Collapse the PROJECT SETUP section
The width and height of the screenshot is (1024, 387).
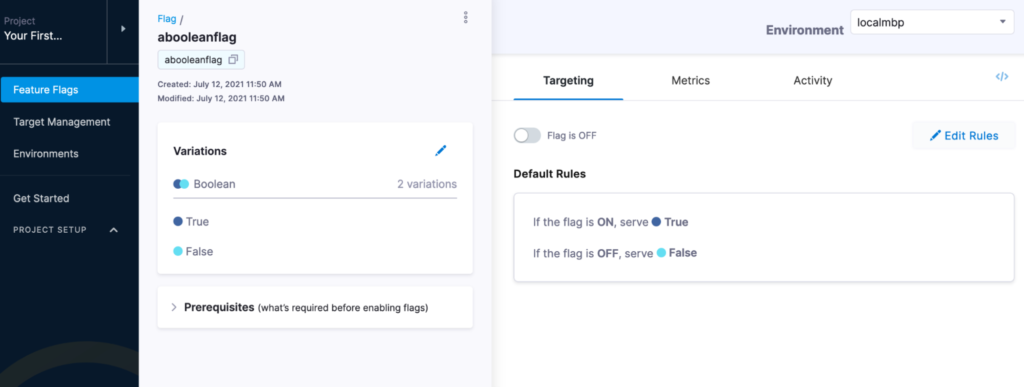[50, 230]
